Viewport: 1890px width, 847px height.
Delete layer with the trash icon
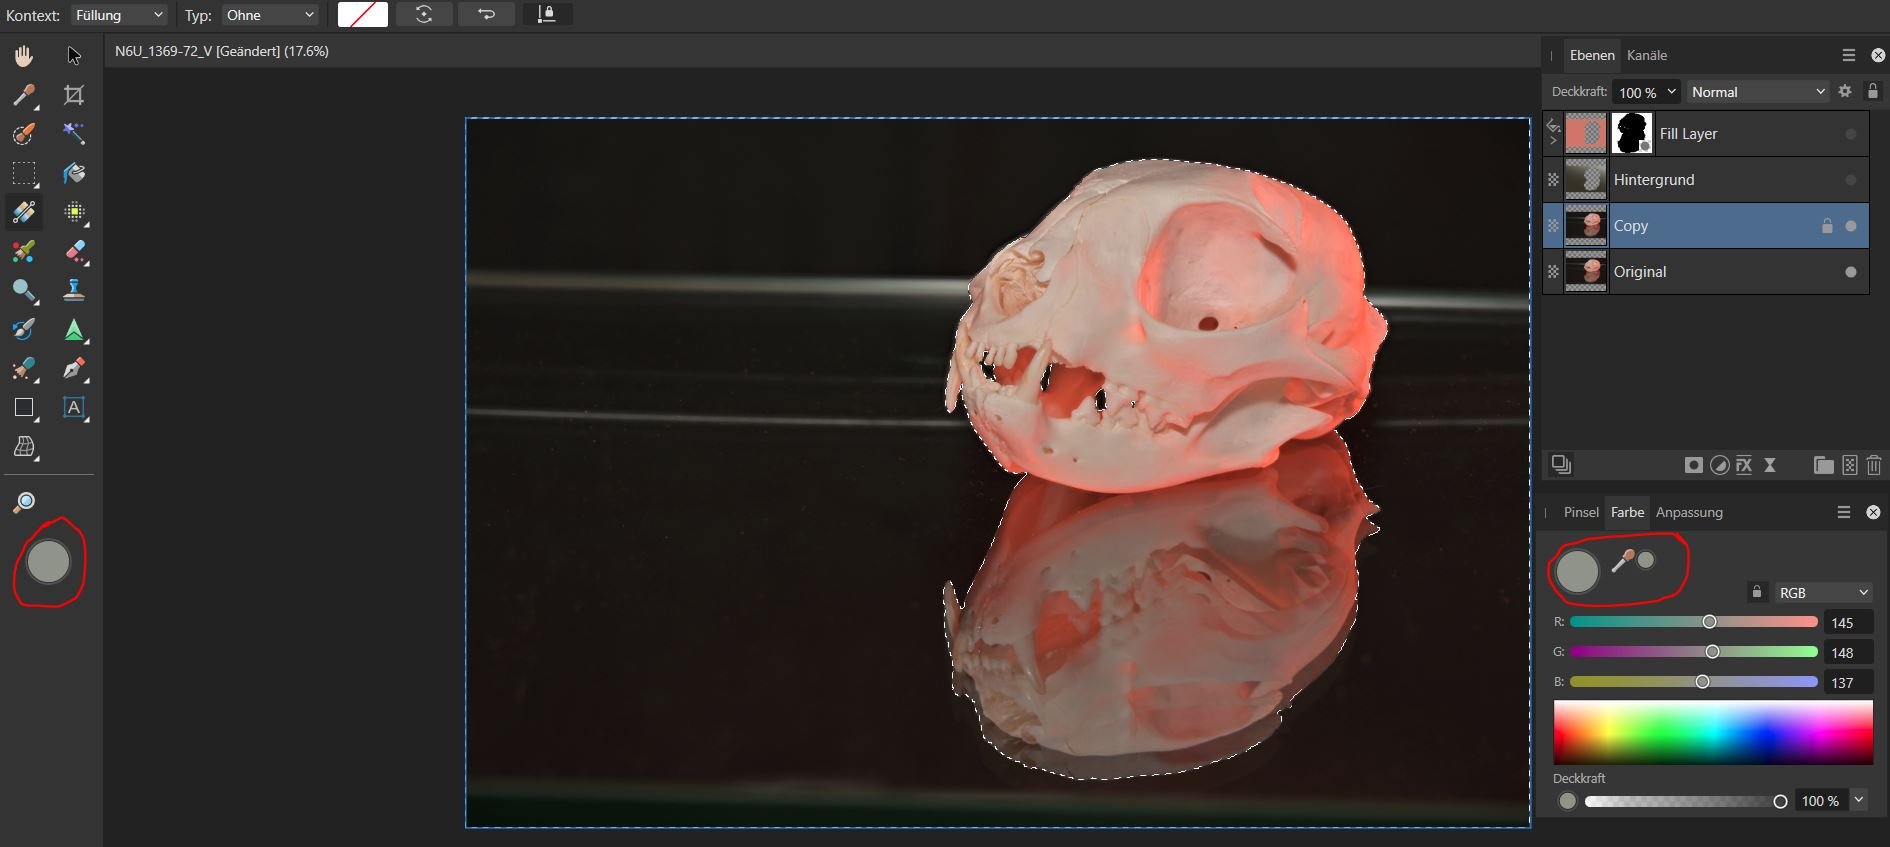1874,465
